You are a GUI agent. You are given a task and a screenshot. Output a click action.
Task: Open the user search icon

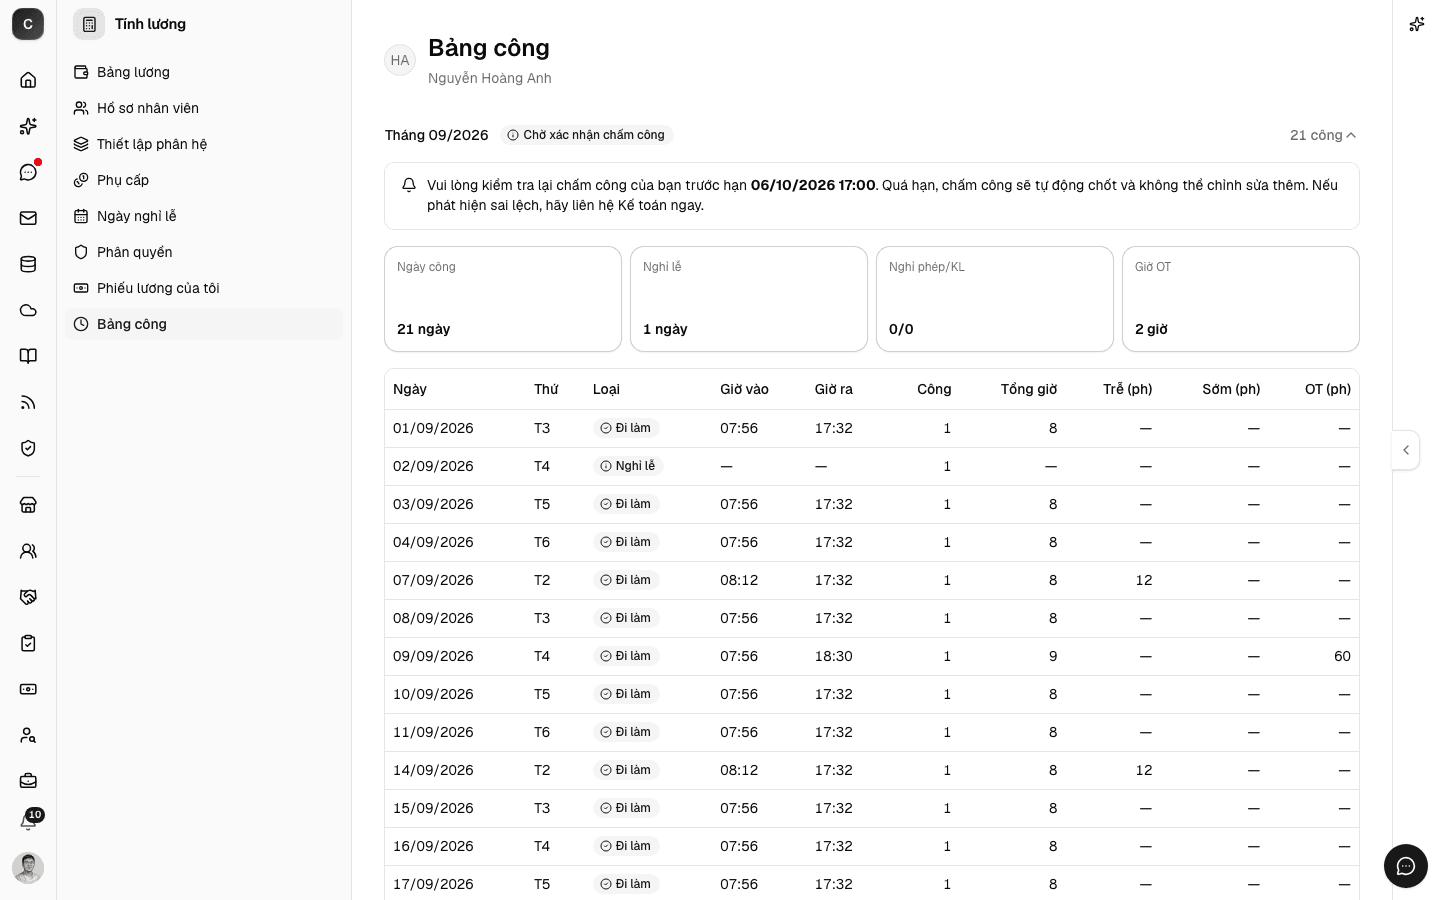pyautogui.click(x=28, y=735)
